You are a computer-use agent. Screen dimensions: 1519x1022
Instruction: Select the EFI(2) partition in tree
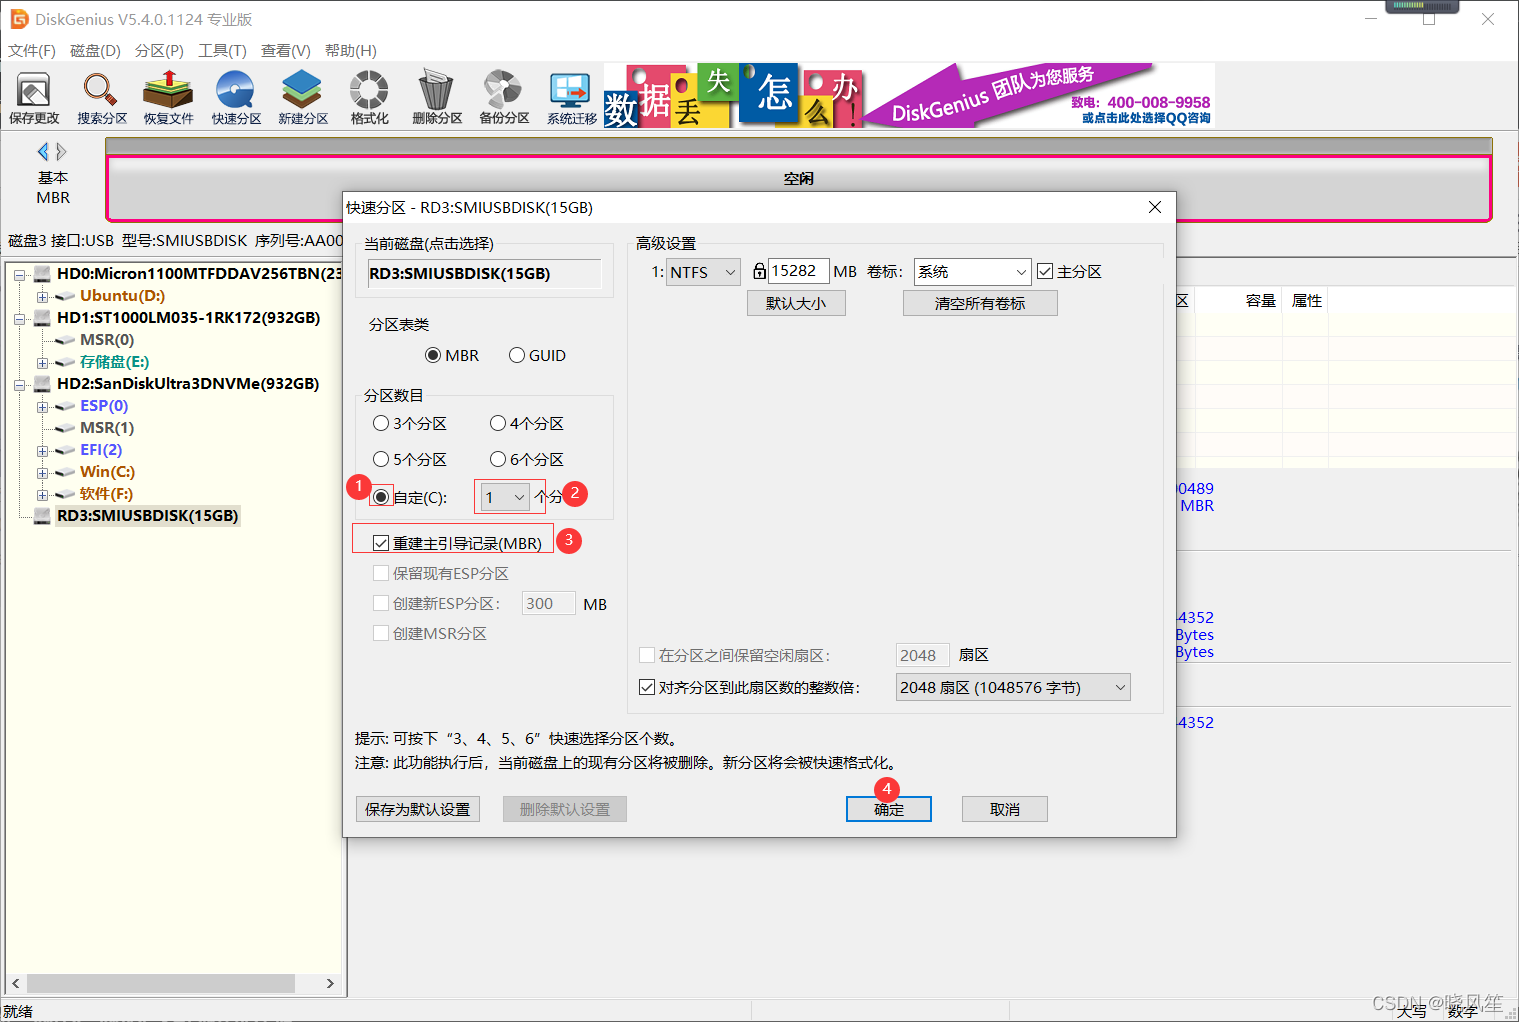coord(101,450)
